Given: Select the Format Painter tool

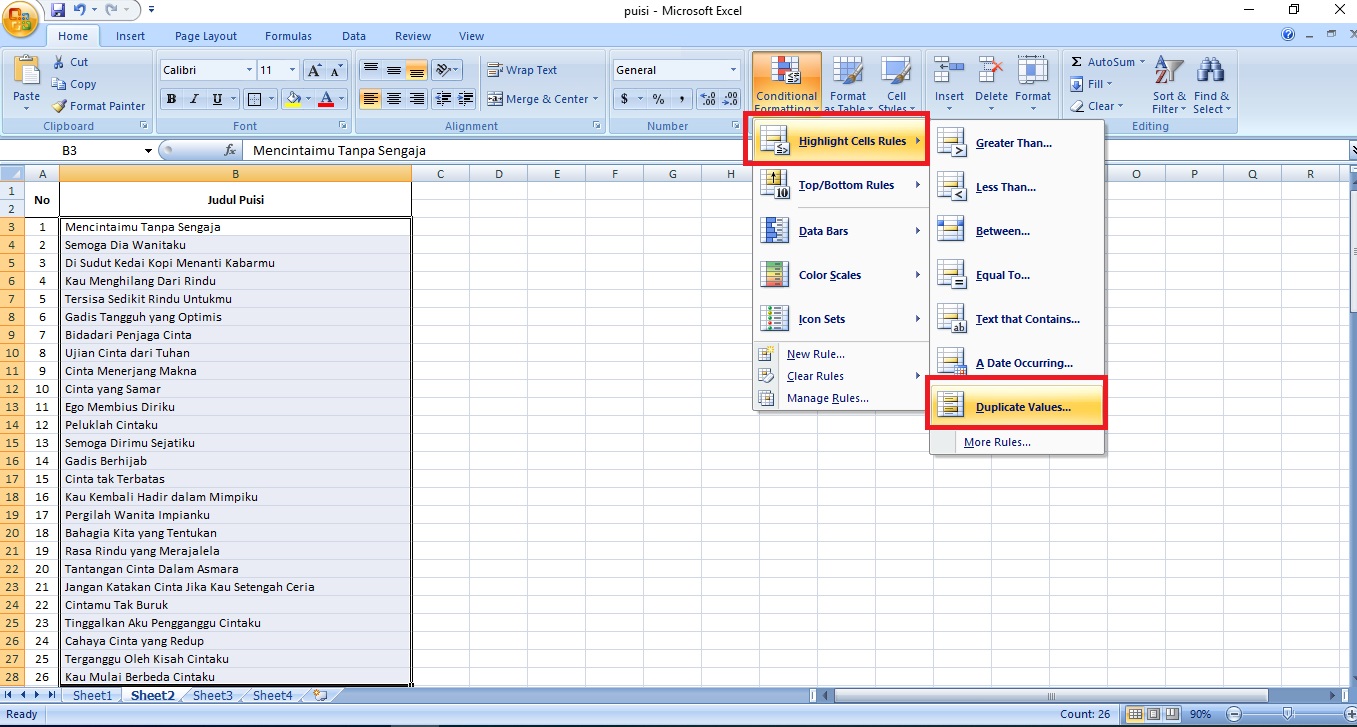Looking at the screenshot, I should 98,105.
